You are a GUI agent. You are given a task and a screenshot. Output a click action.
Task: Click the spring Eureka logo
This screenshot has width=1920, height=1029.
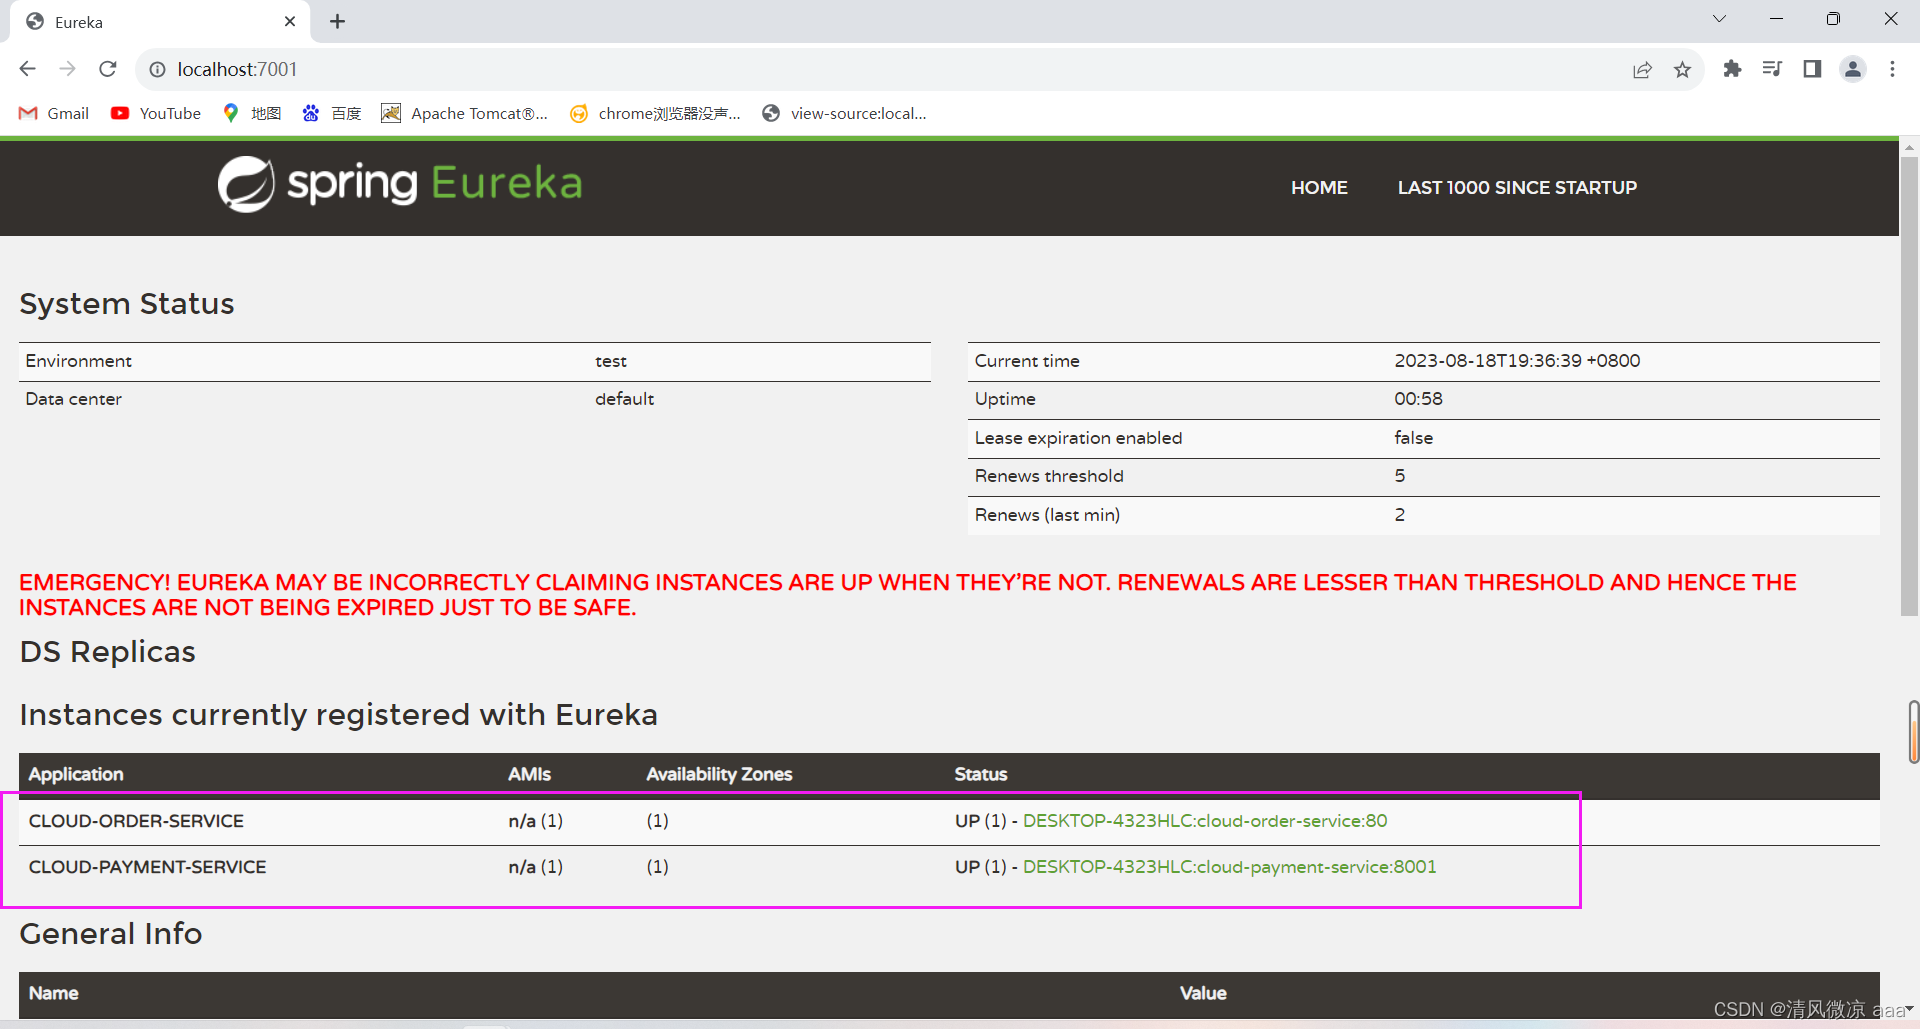pos(400,184)
